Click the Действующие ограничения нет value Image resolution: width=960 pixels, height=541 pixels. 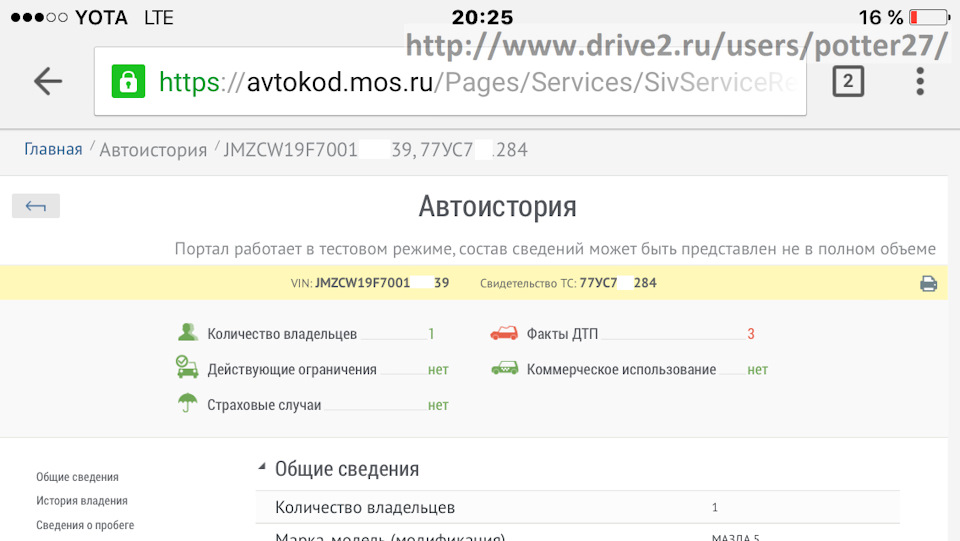point(438,370)
